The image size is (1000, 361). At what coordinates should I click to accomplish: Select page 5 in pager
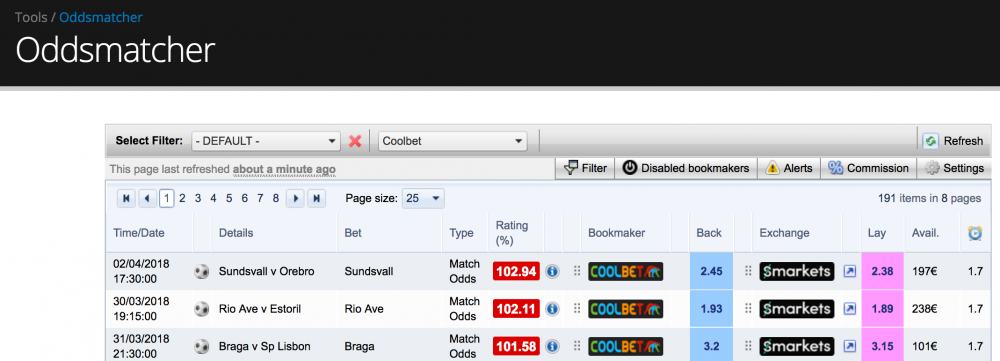coord(229,198)
